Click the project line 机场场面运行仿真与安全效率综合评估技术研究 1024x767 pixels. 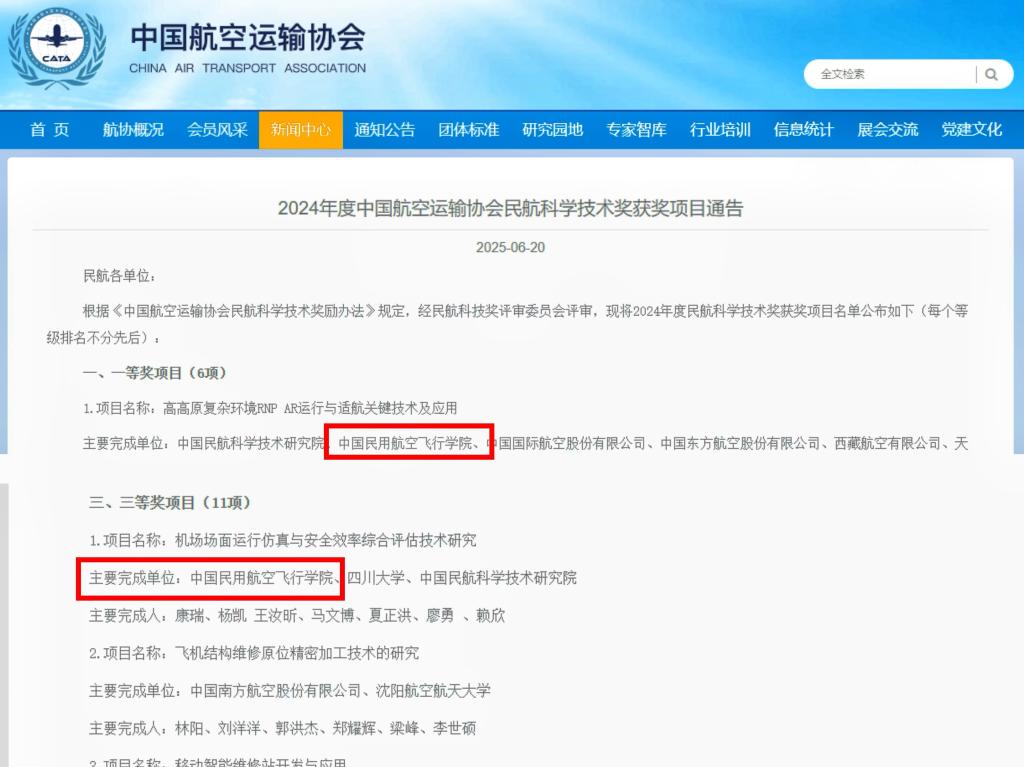pyautogui.click(x=283, y=540)
